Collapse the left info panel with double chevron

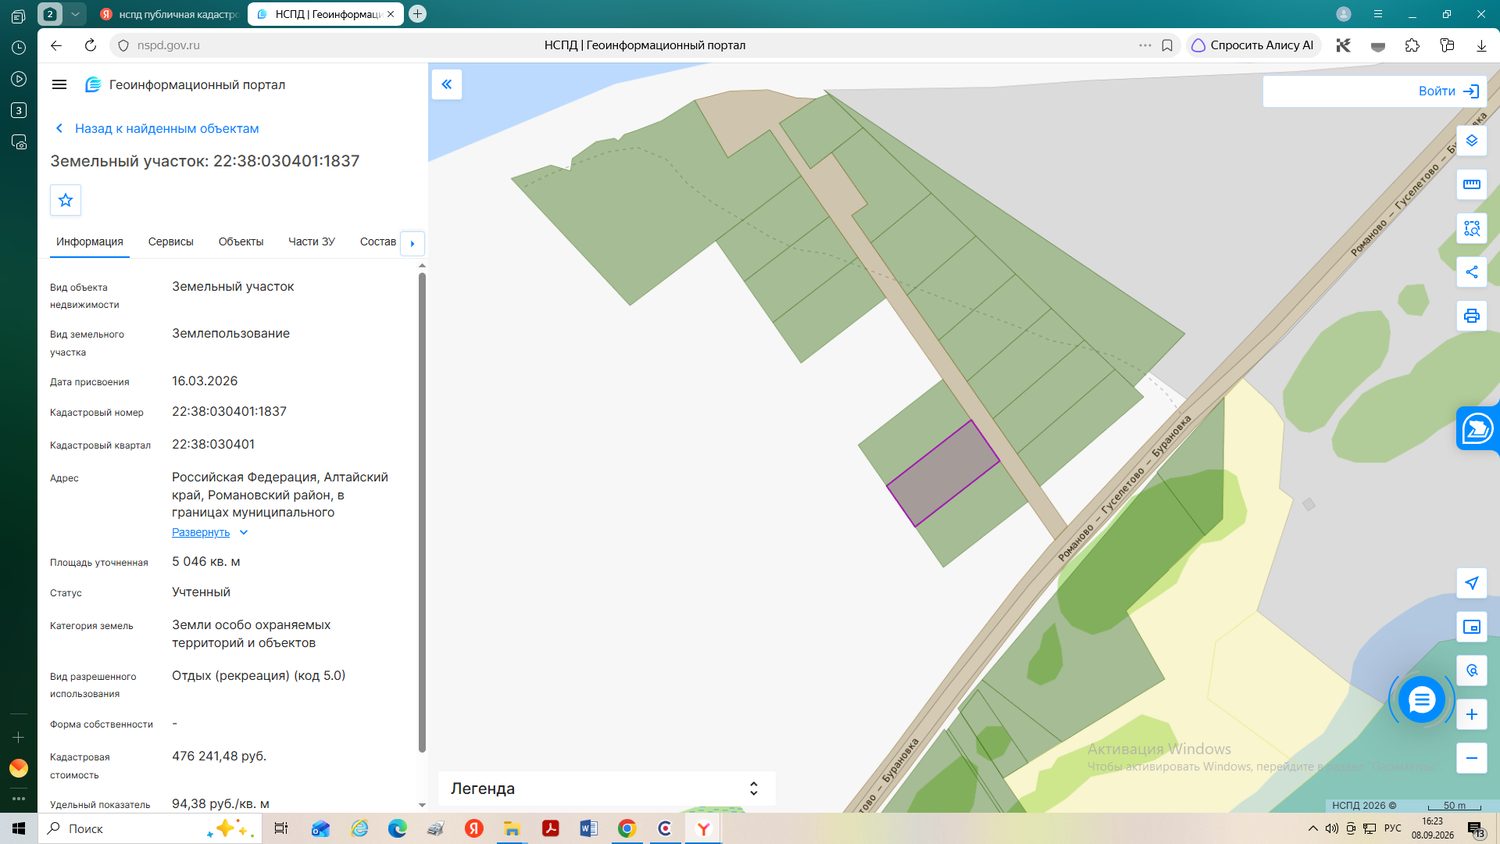click(447, 84)
